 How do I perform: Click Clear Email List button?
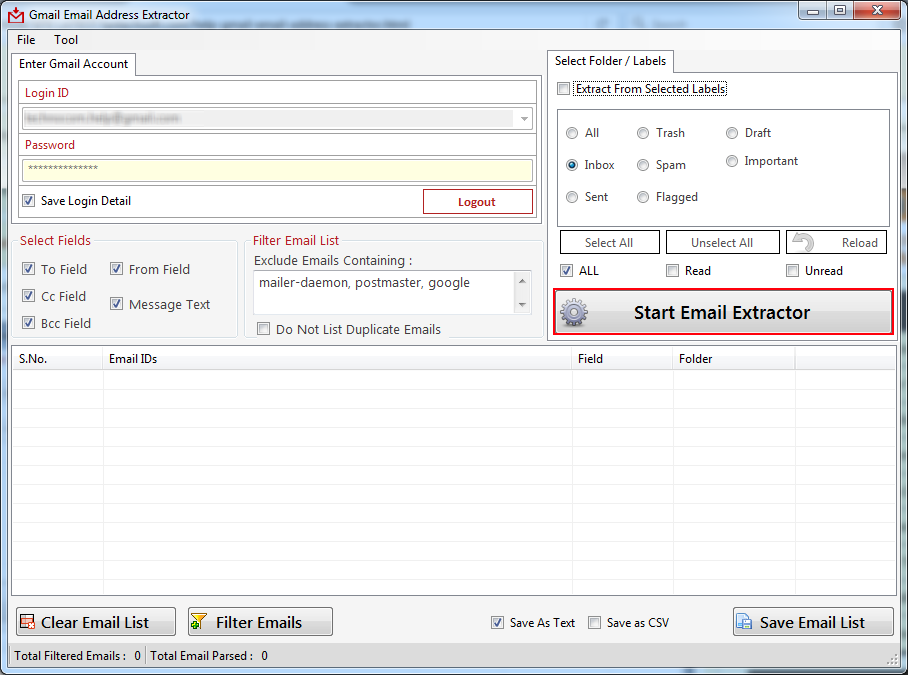96,622
